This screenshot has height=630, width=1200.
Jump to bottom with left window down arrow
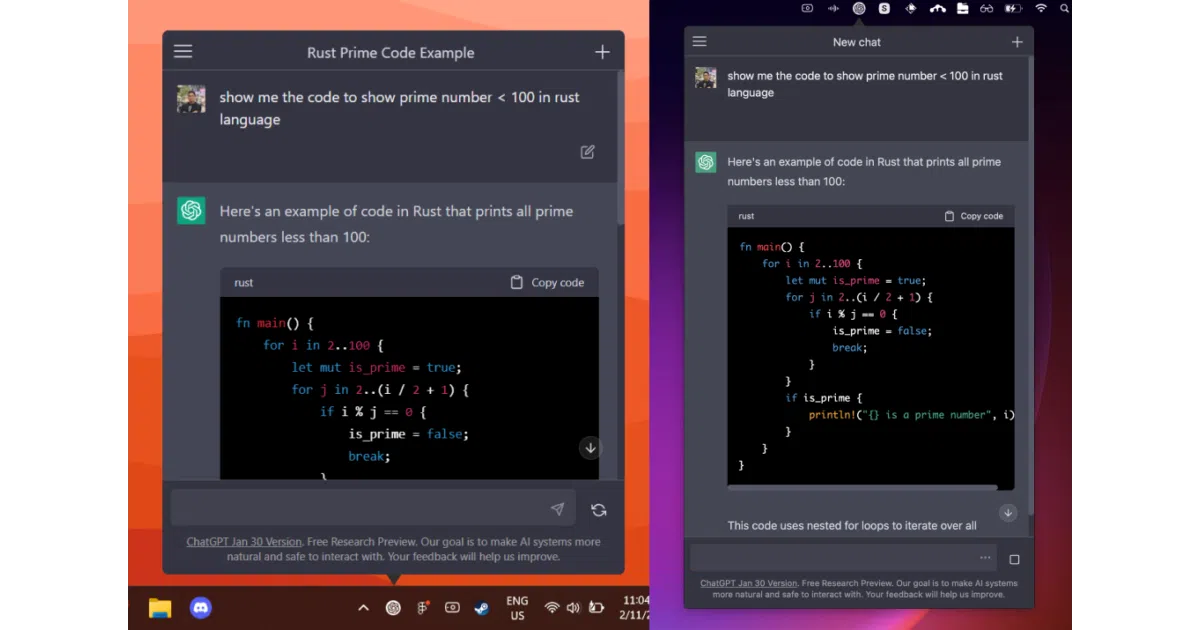tap(591, 448)
